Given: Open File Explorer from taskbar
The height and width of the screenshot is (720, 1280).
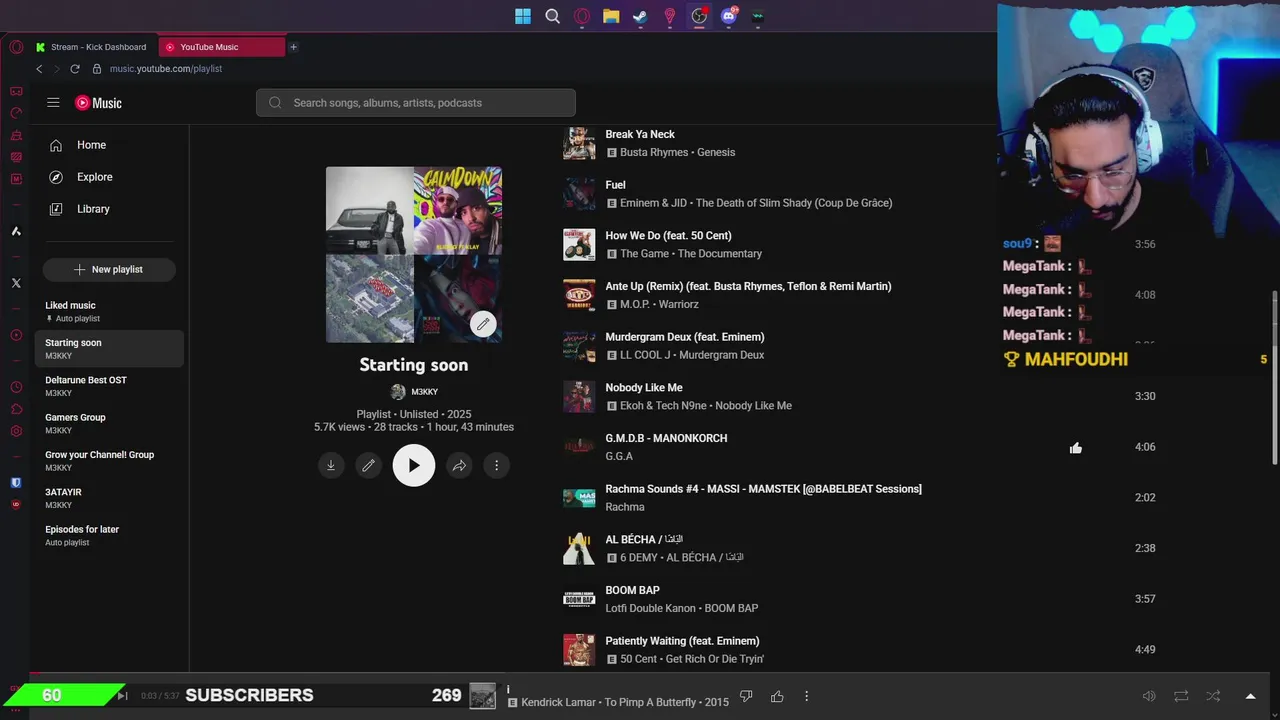Looking at the screenshot, I should coord(611,16).
